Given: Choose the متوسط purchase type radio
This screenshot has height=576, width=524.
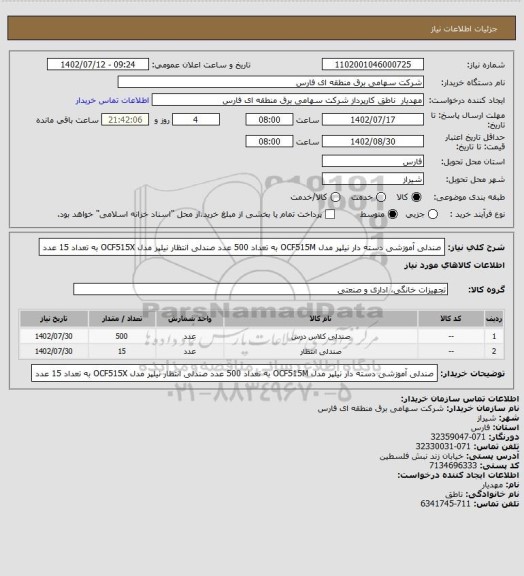Looking at the screenshot, I should (393, 214).
